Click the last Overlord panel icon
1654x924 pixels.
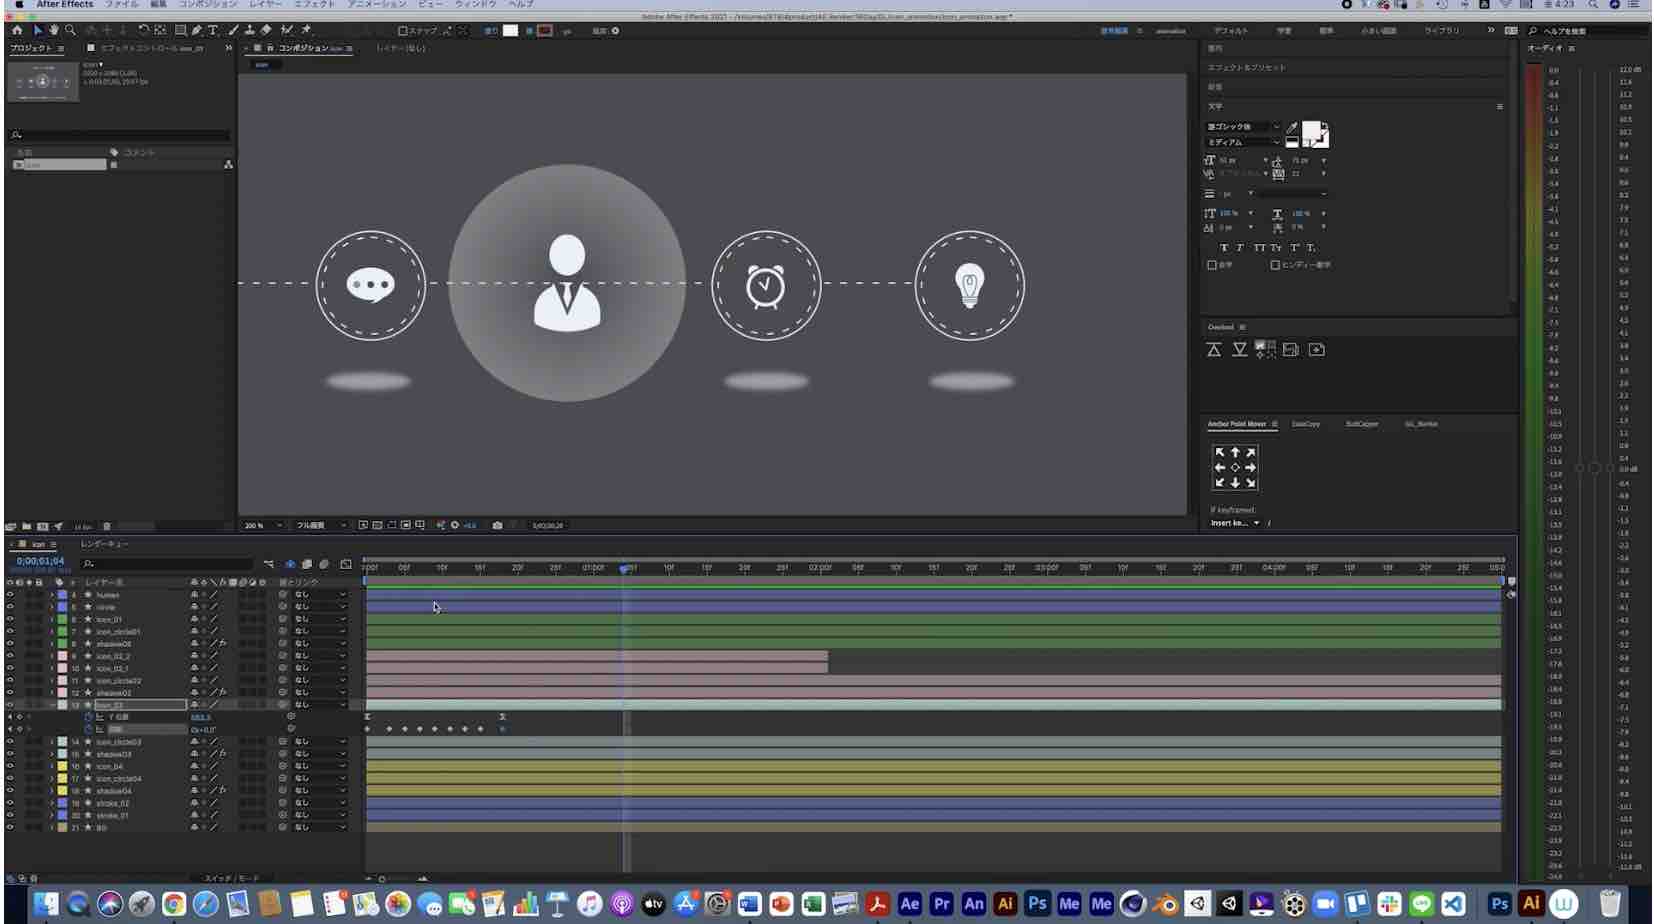1316,349
